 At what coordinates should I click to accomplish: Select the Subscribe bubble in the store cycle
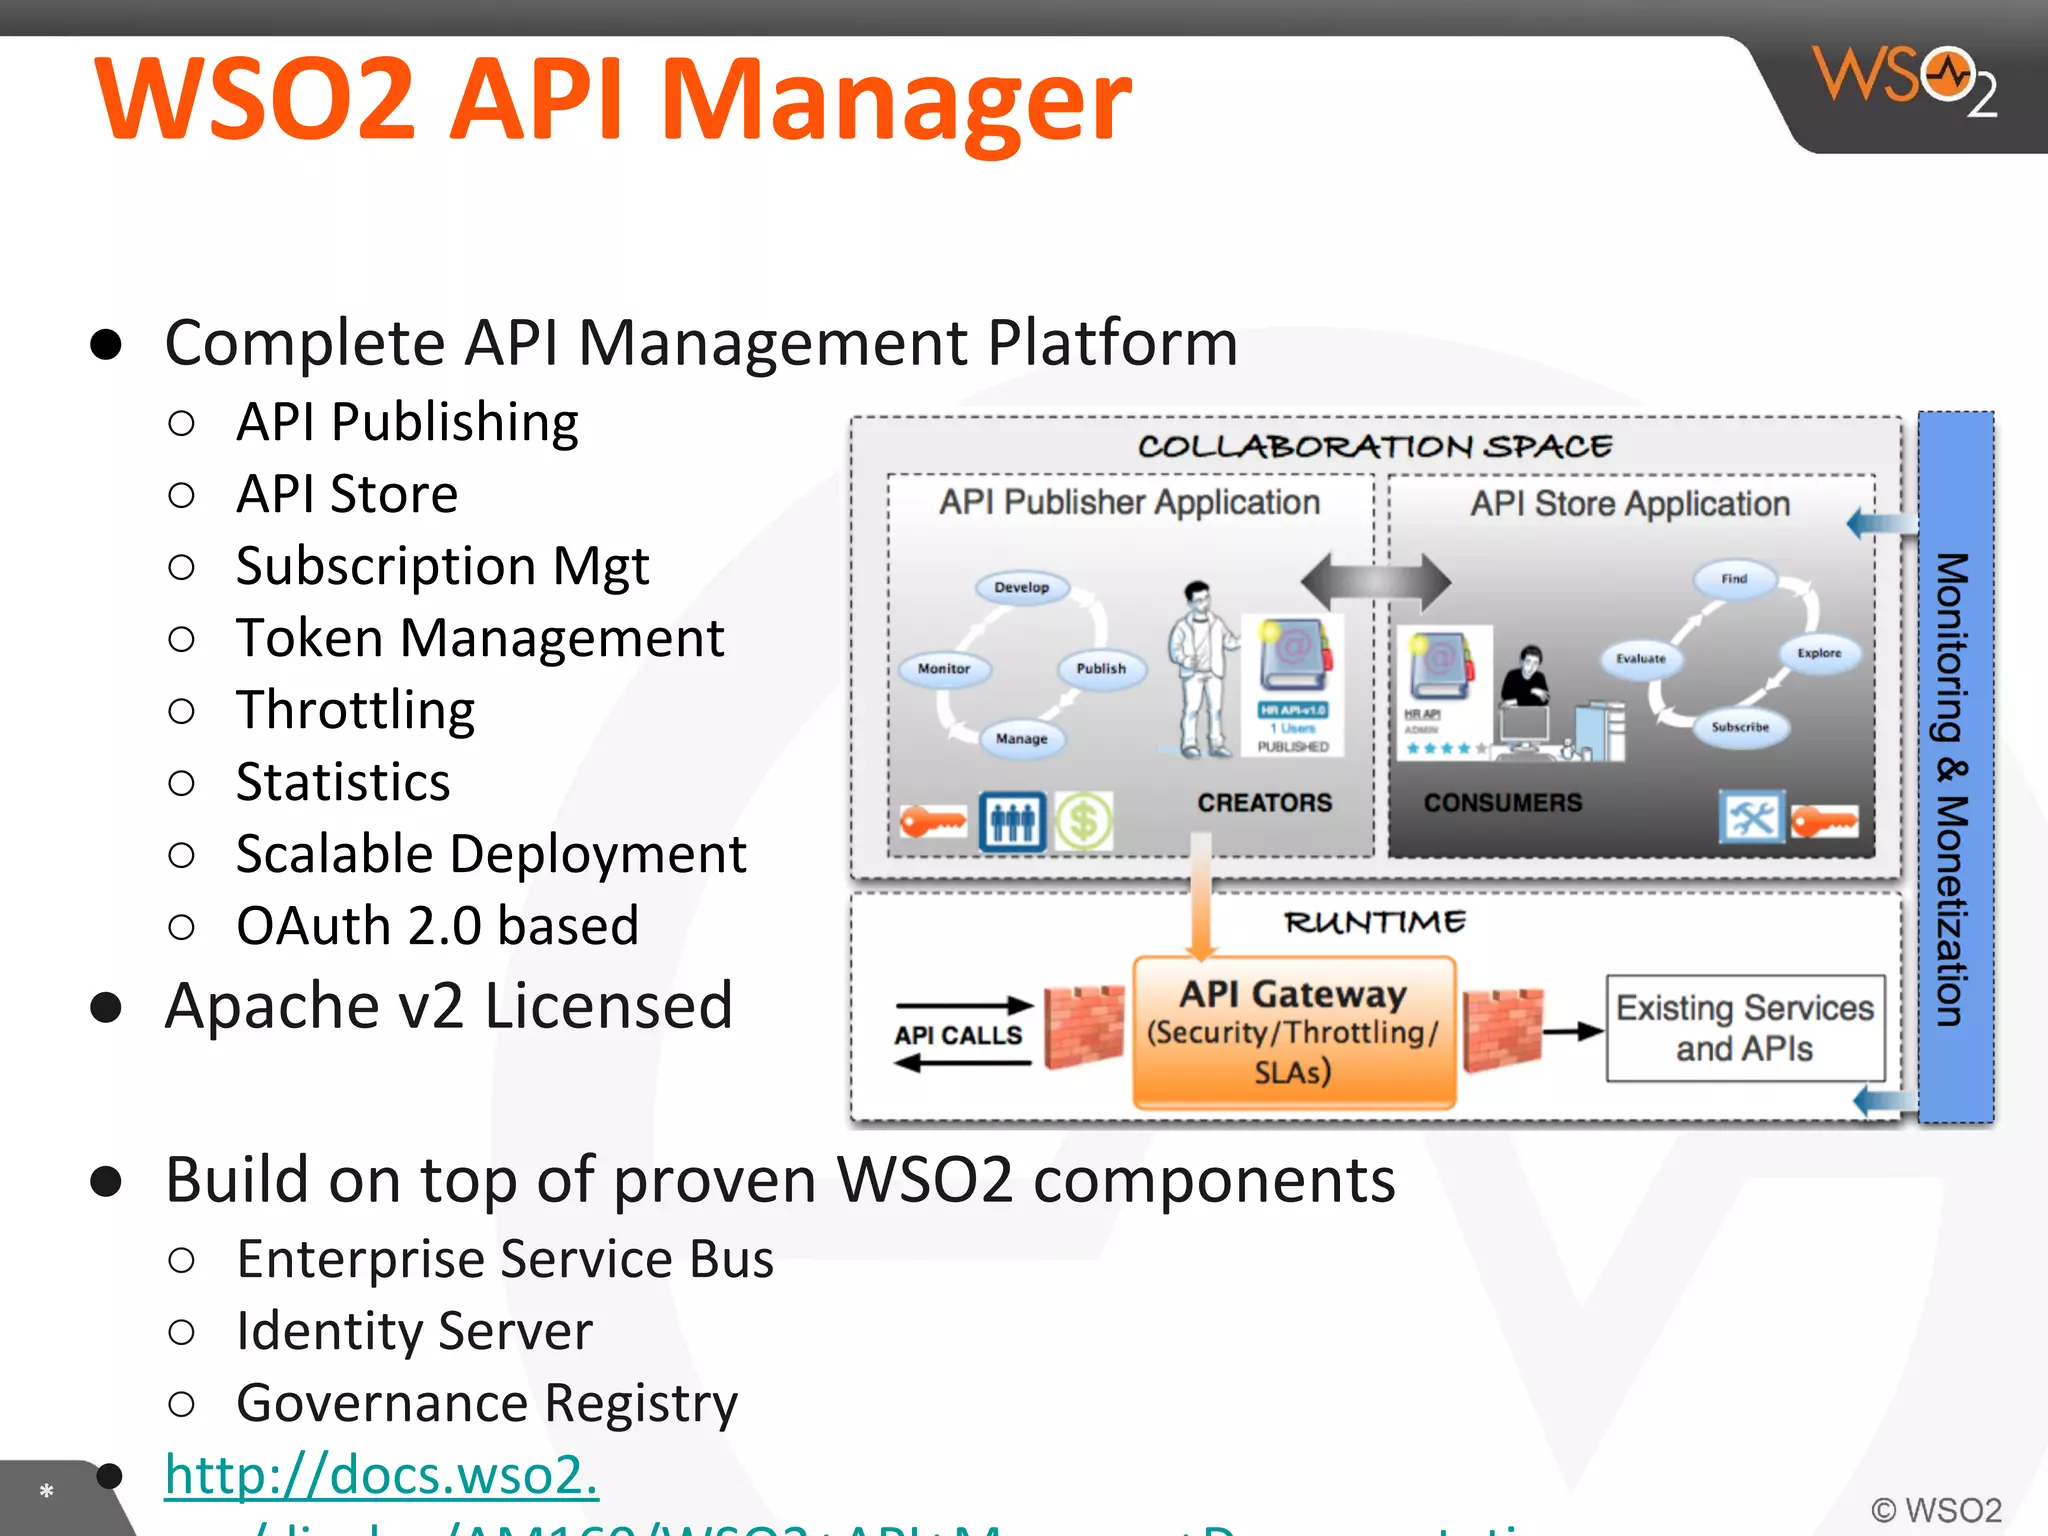click(1740, 727)
